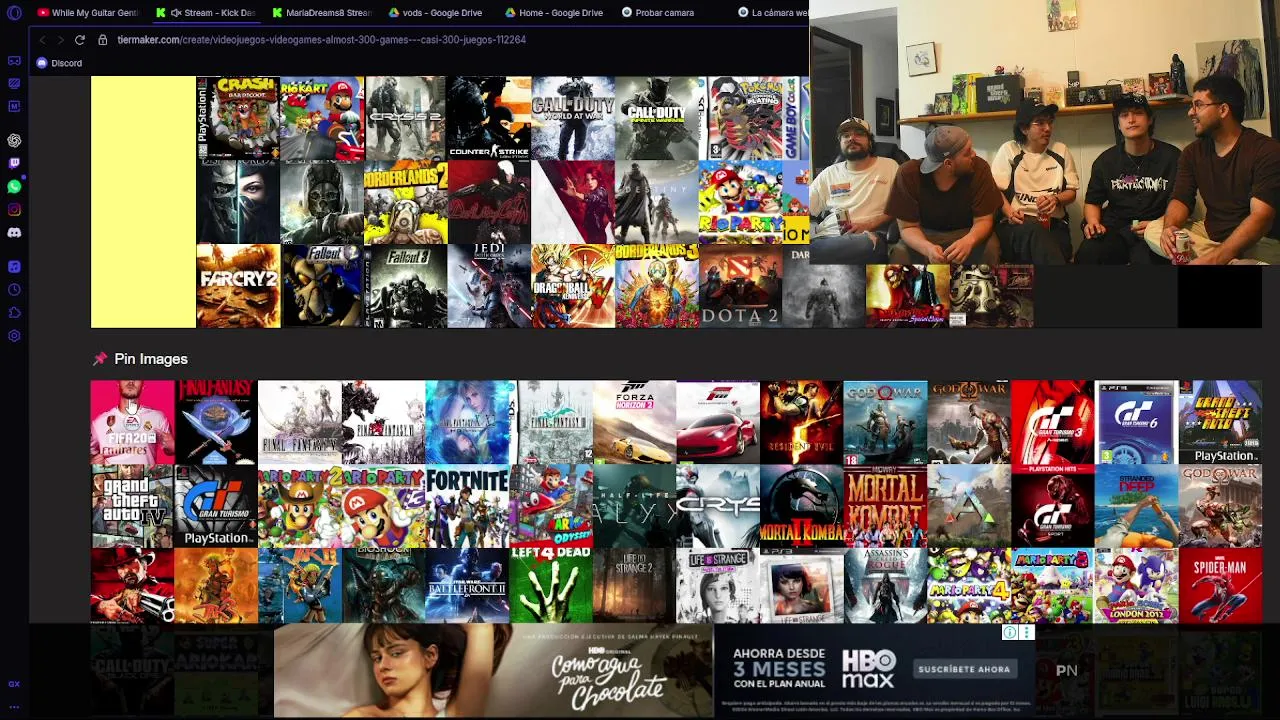Pick the Spider-Man red cover

click(x=1220, y=585)
